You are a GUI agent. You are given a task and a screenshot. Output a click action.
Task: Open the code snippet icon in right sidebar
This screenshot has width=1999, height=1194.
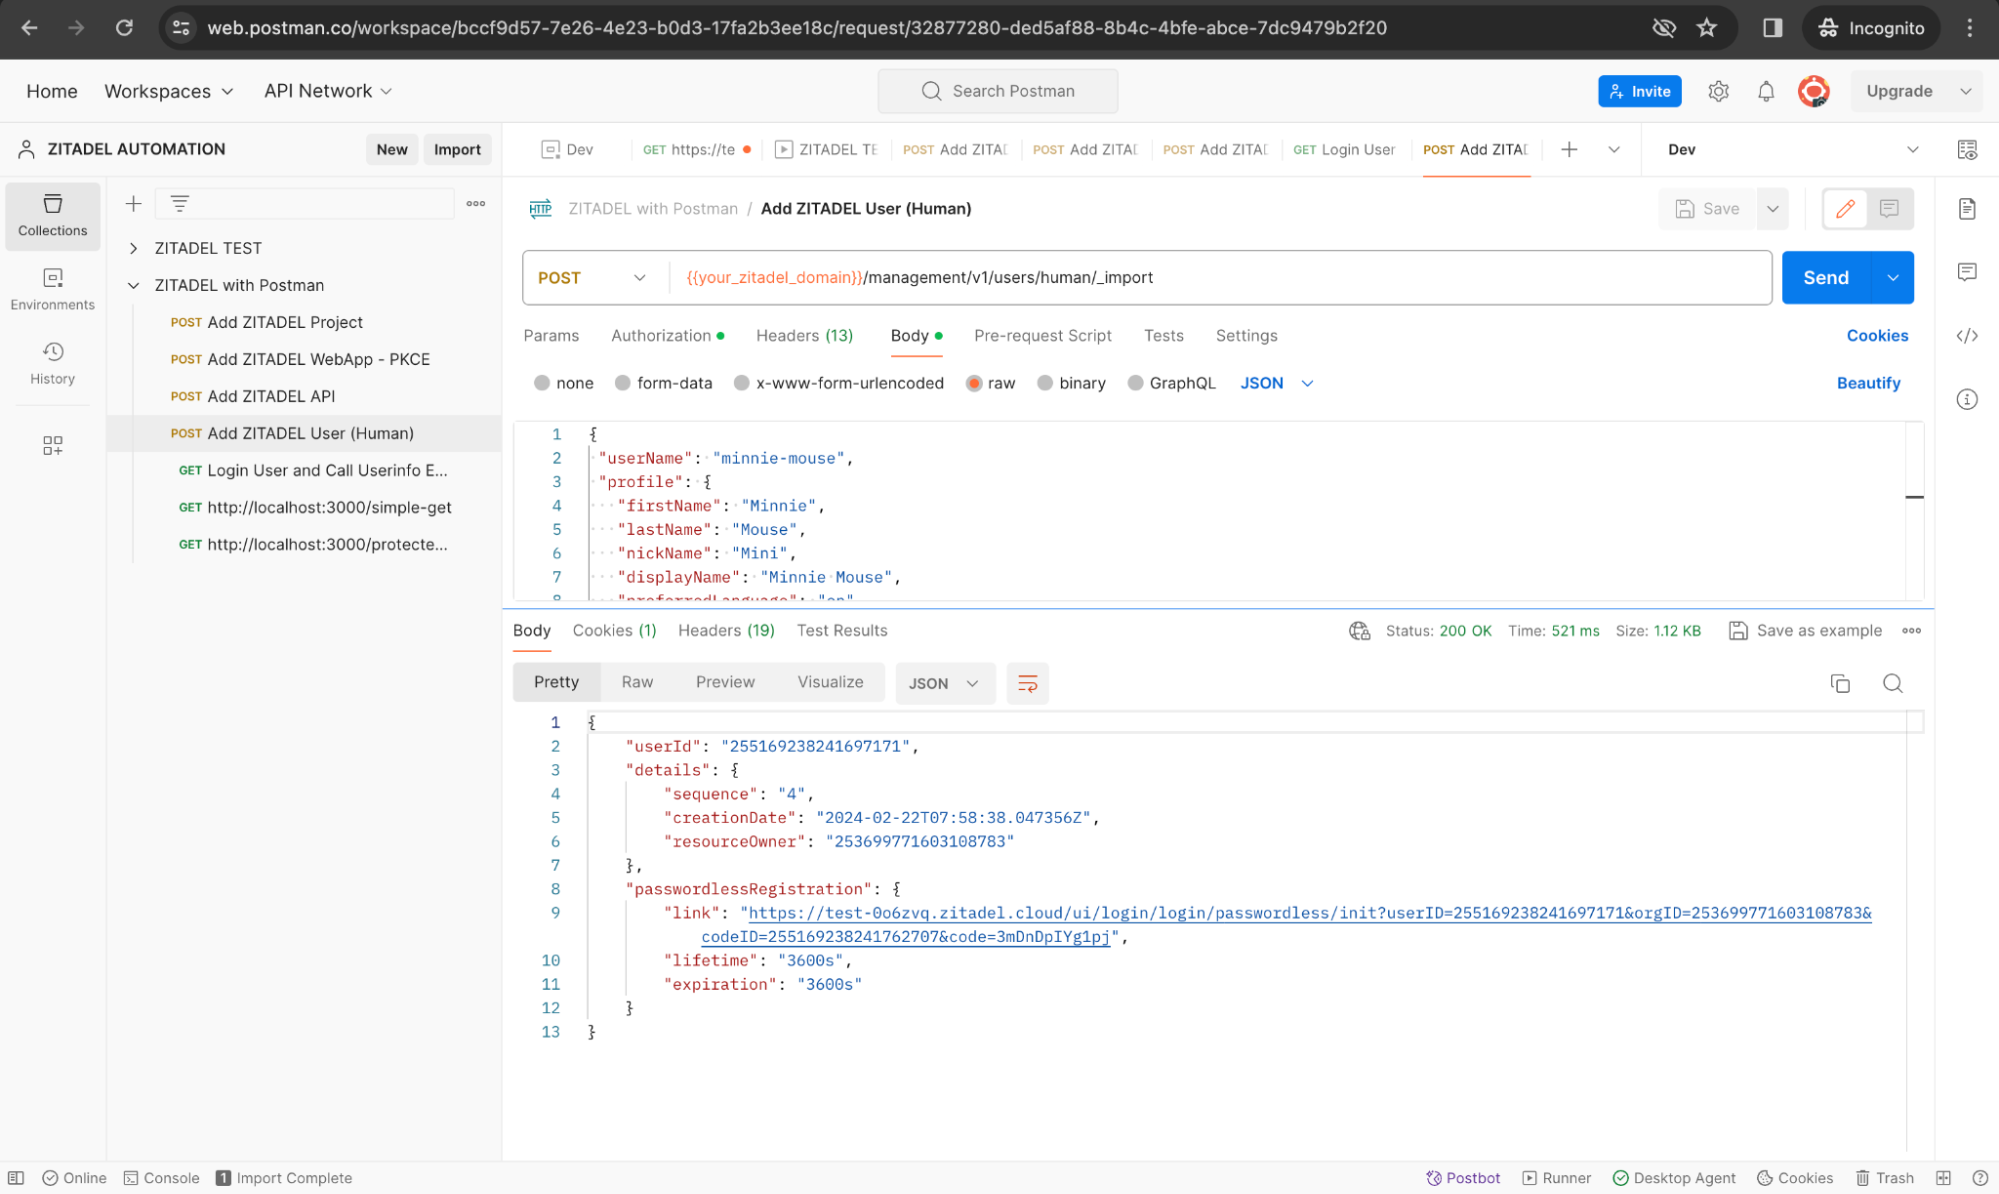coord(1966,336)
